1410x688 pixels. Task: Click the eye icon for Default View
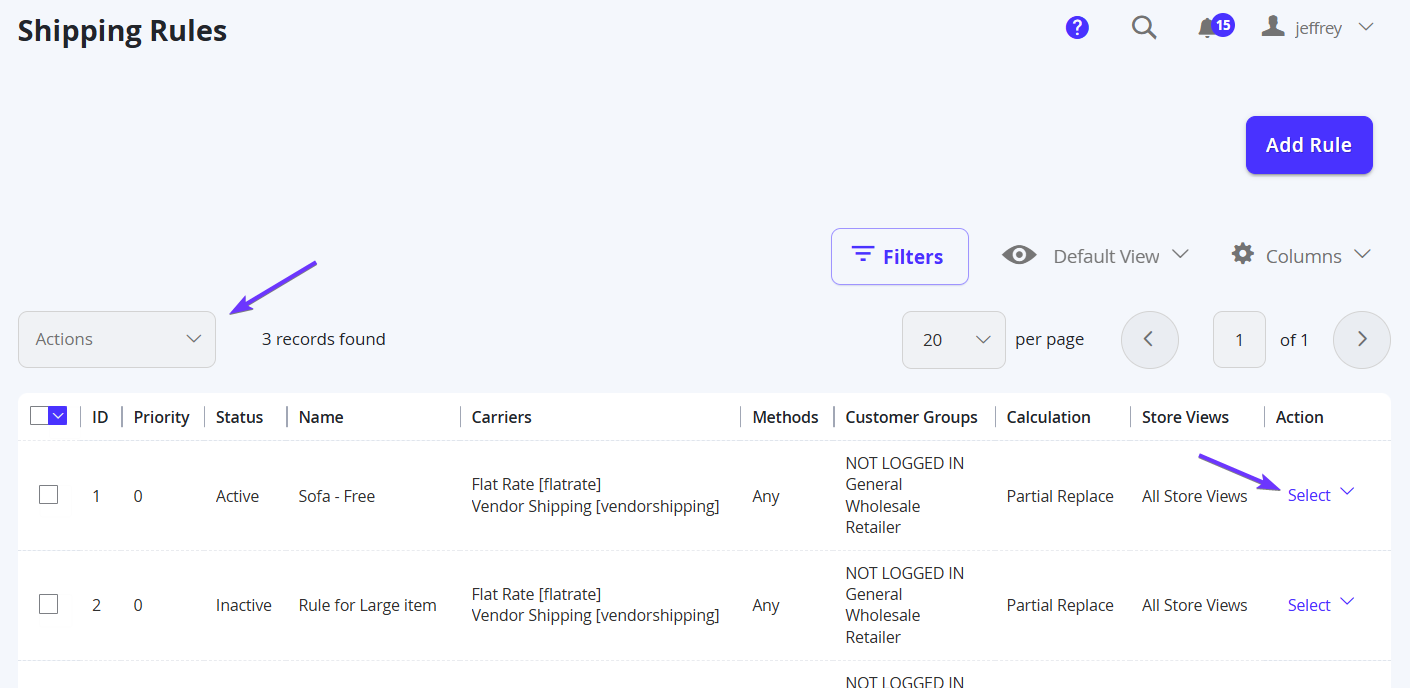[1019, 255]
